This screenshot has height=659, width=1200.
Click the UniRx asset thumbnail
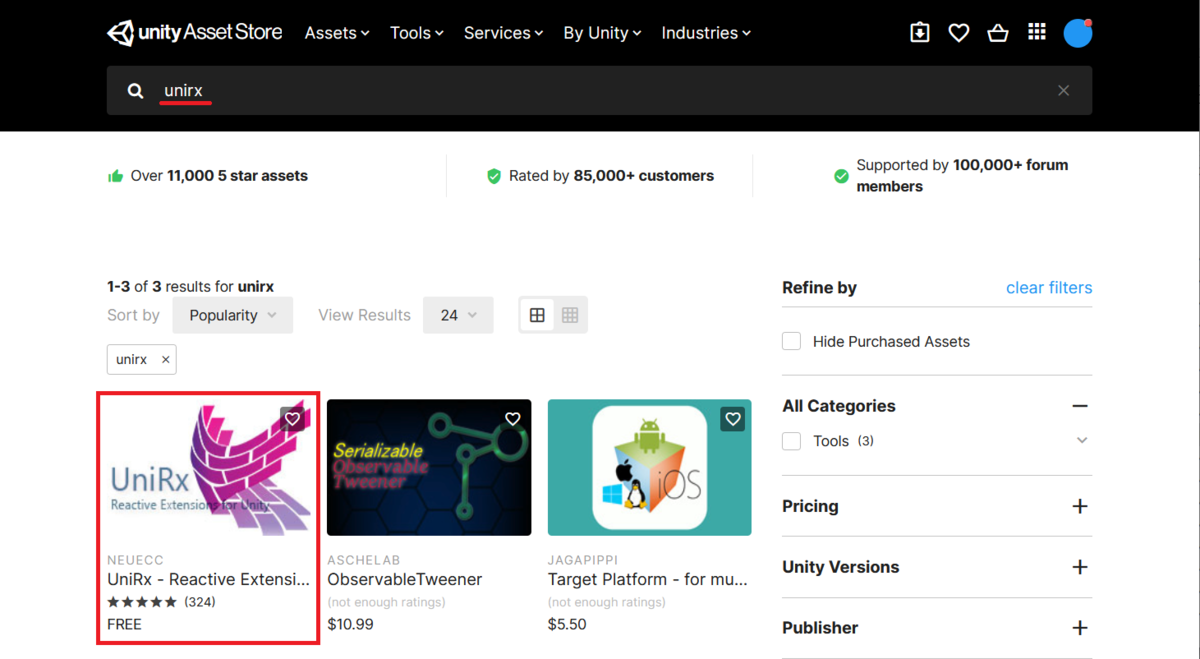(209, 468)
